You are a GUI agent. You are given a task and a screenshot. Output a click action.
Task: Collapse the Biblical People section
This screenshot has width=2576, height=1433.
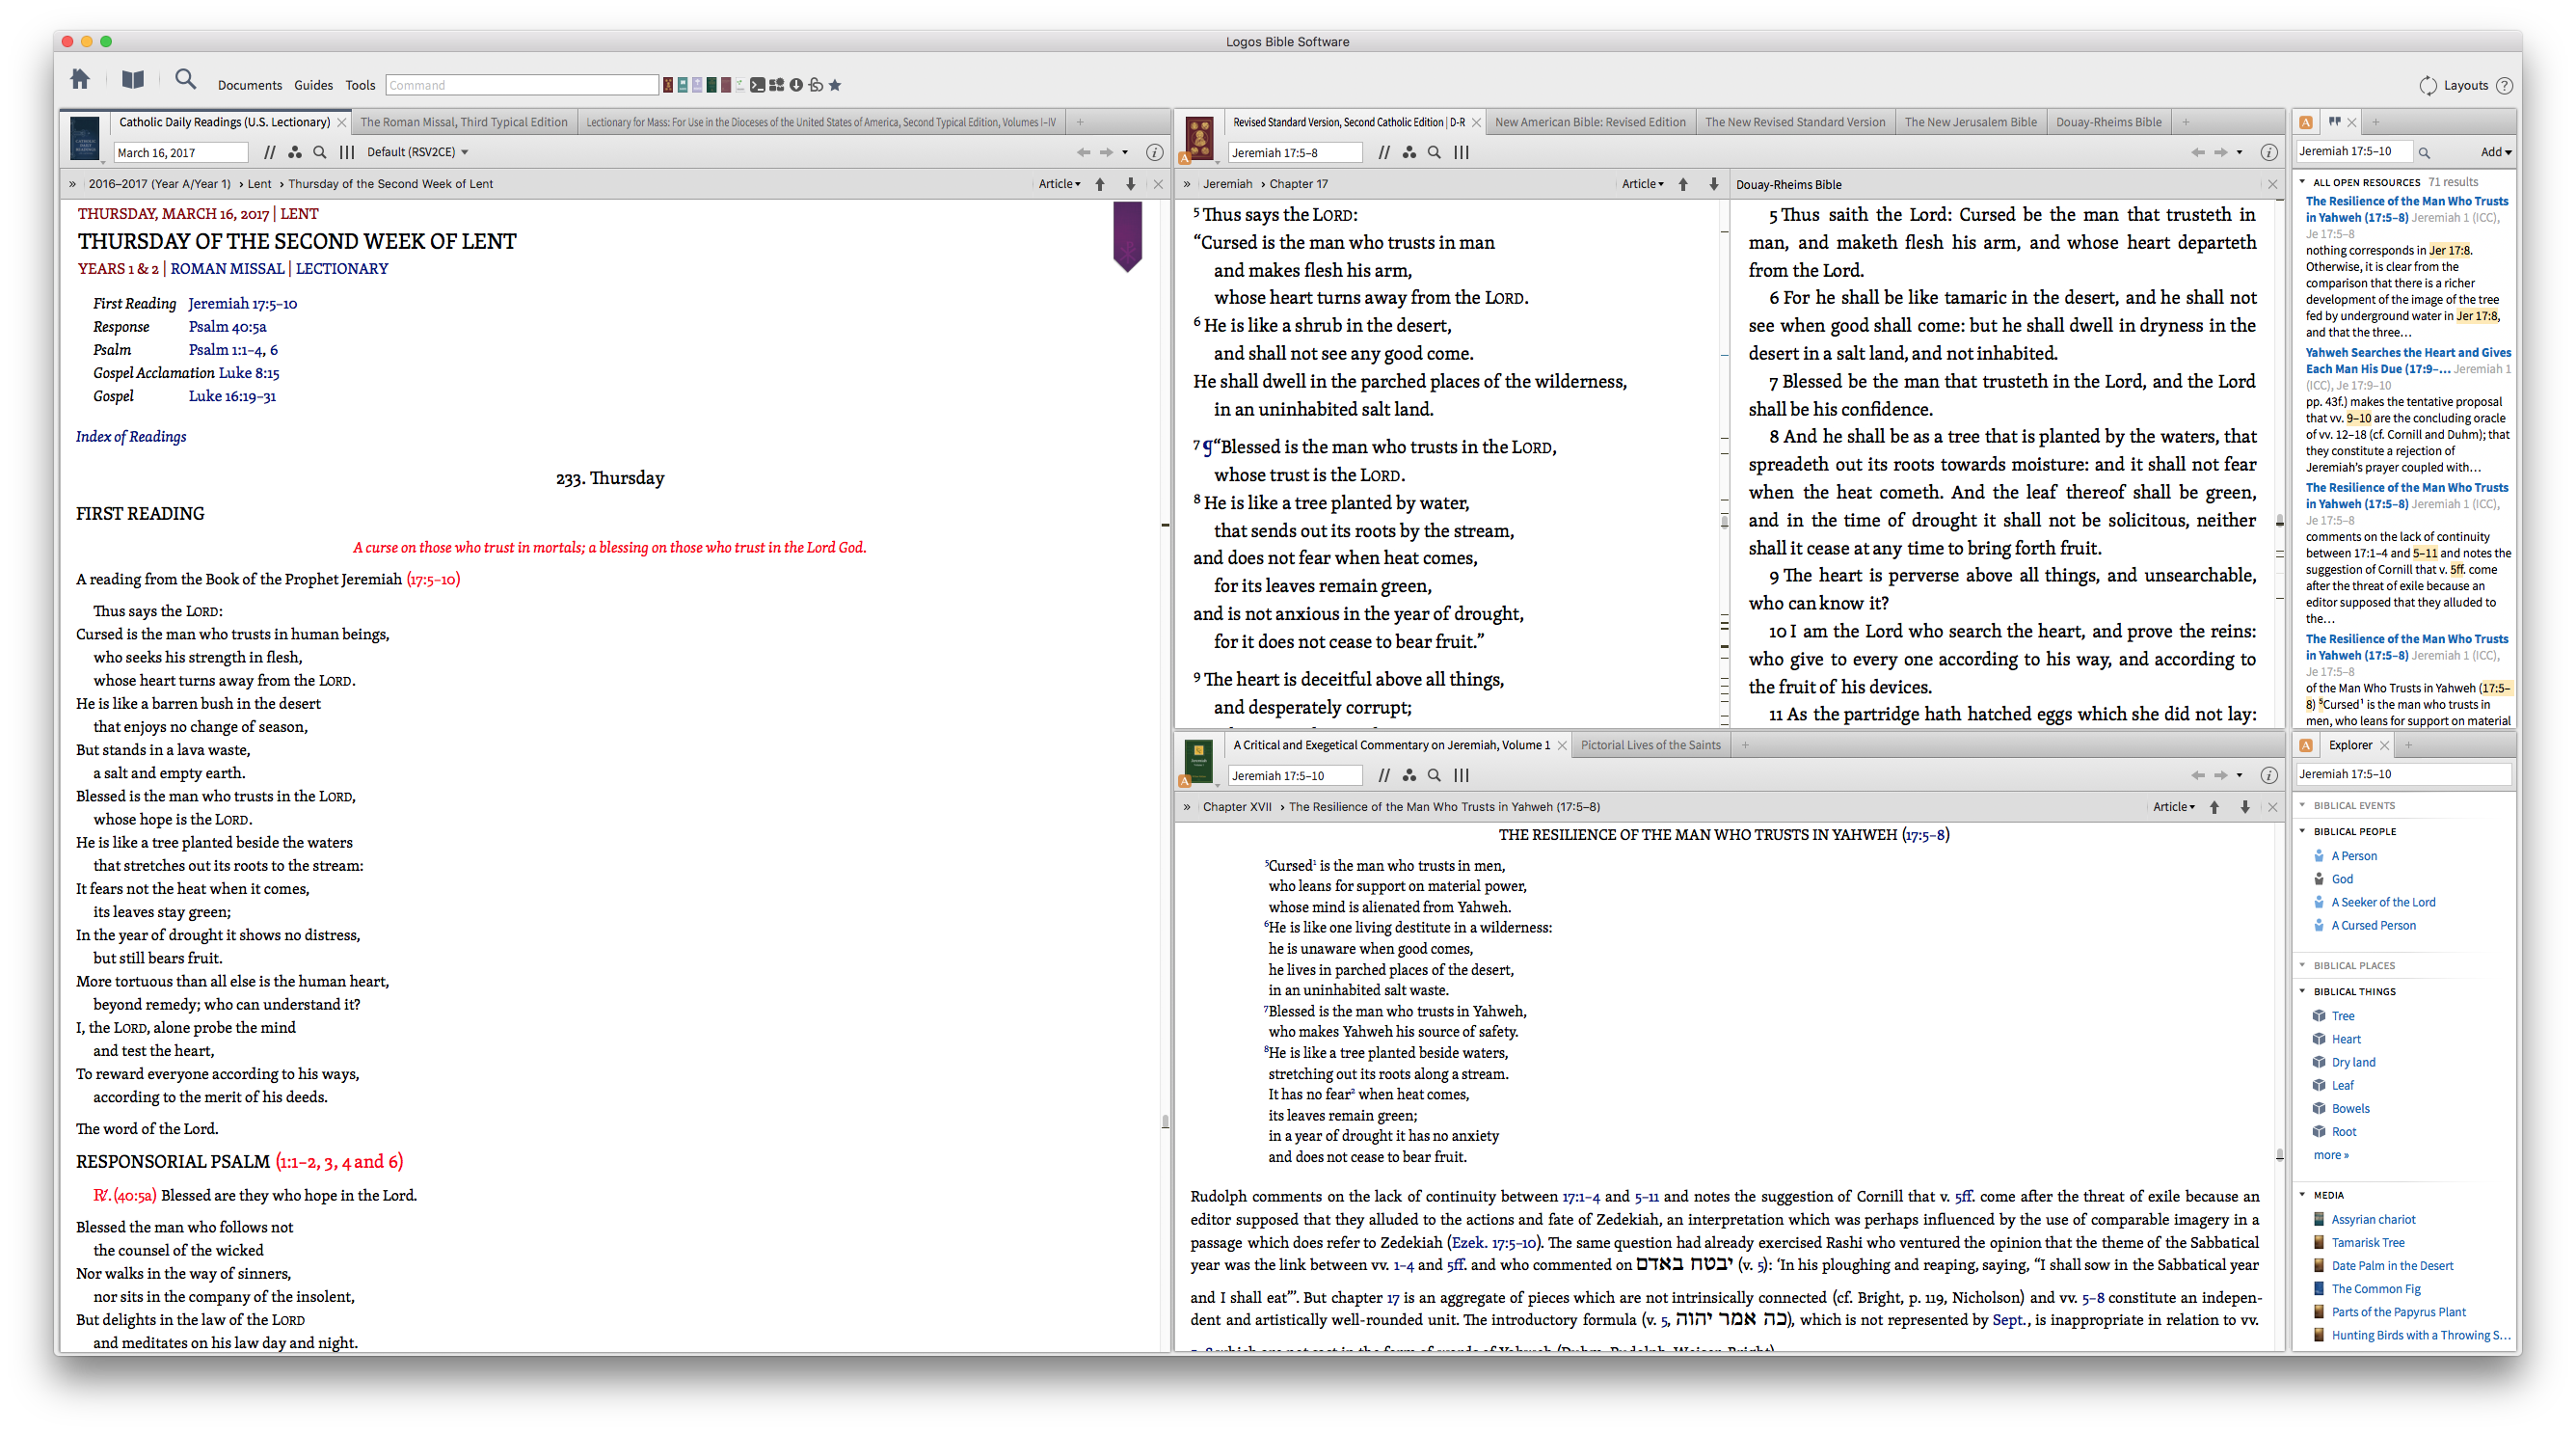click(2303, 831)
